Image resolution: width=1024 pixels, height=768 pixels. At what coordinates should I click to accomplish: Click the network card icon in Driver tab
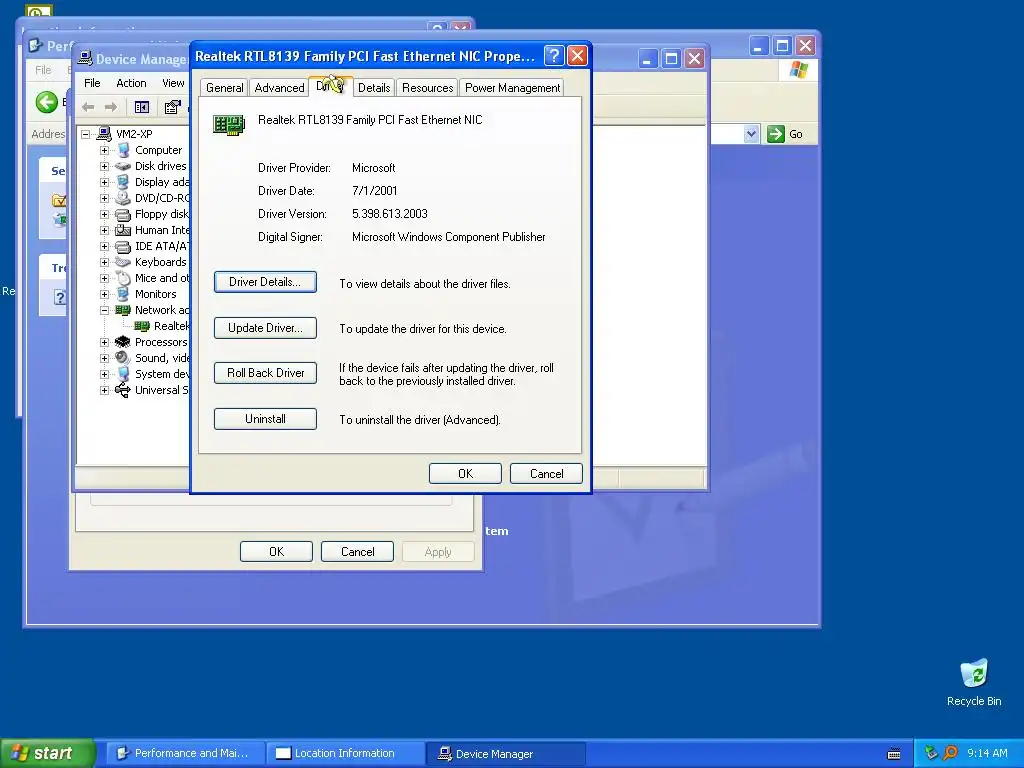tap(229, 124)
